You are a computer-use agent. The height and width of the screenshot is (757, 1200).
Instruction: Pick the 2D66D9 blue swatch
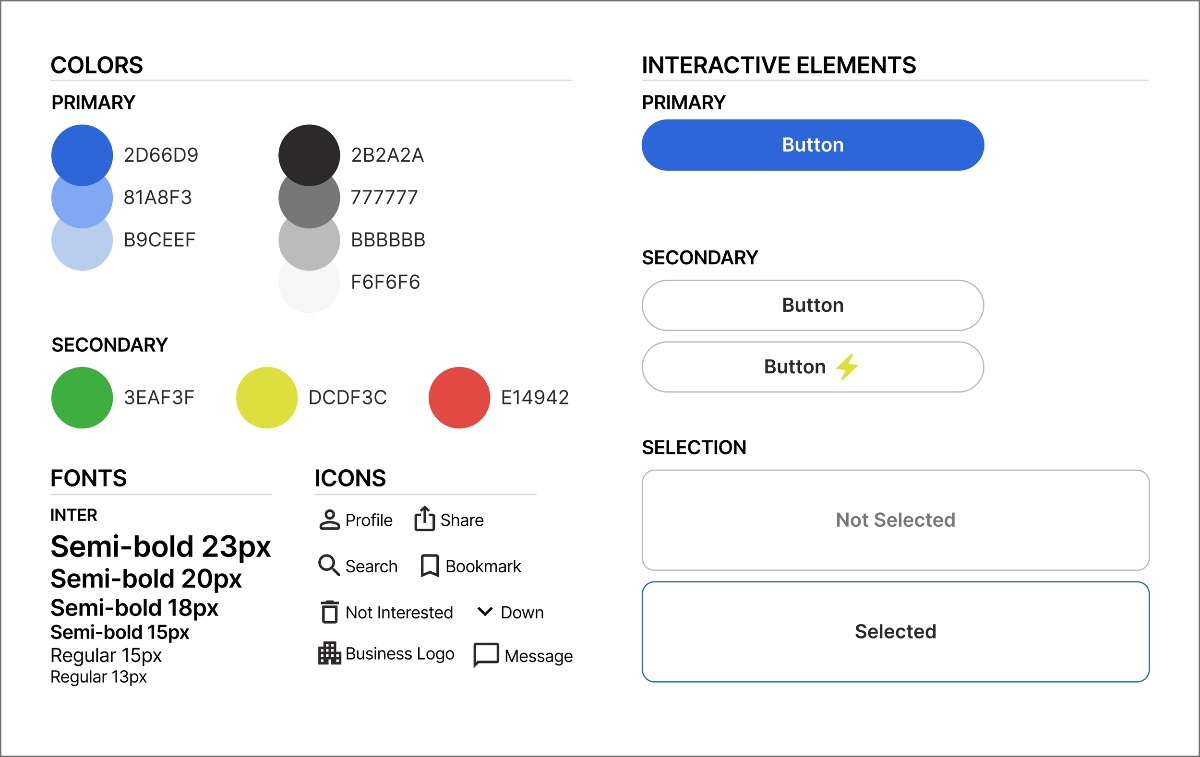point(82,155)
